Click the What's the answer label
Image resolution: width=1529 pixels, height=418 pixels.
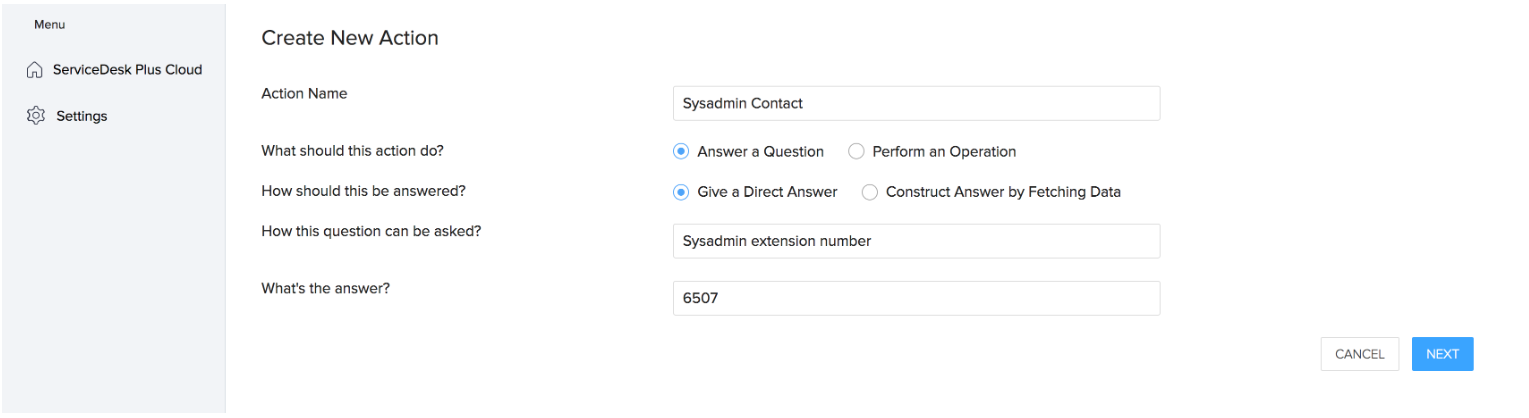click(x=325, y=287)
